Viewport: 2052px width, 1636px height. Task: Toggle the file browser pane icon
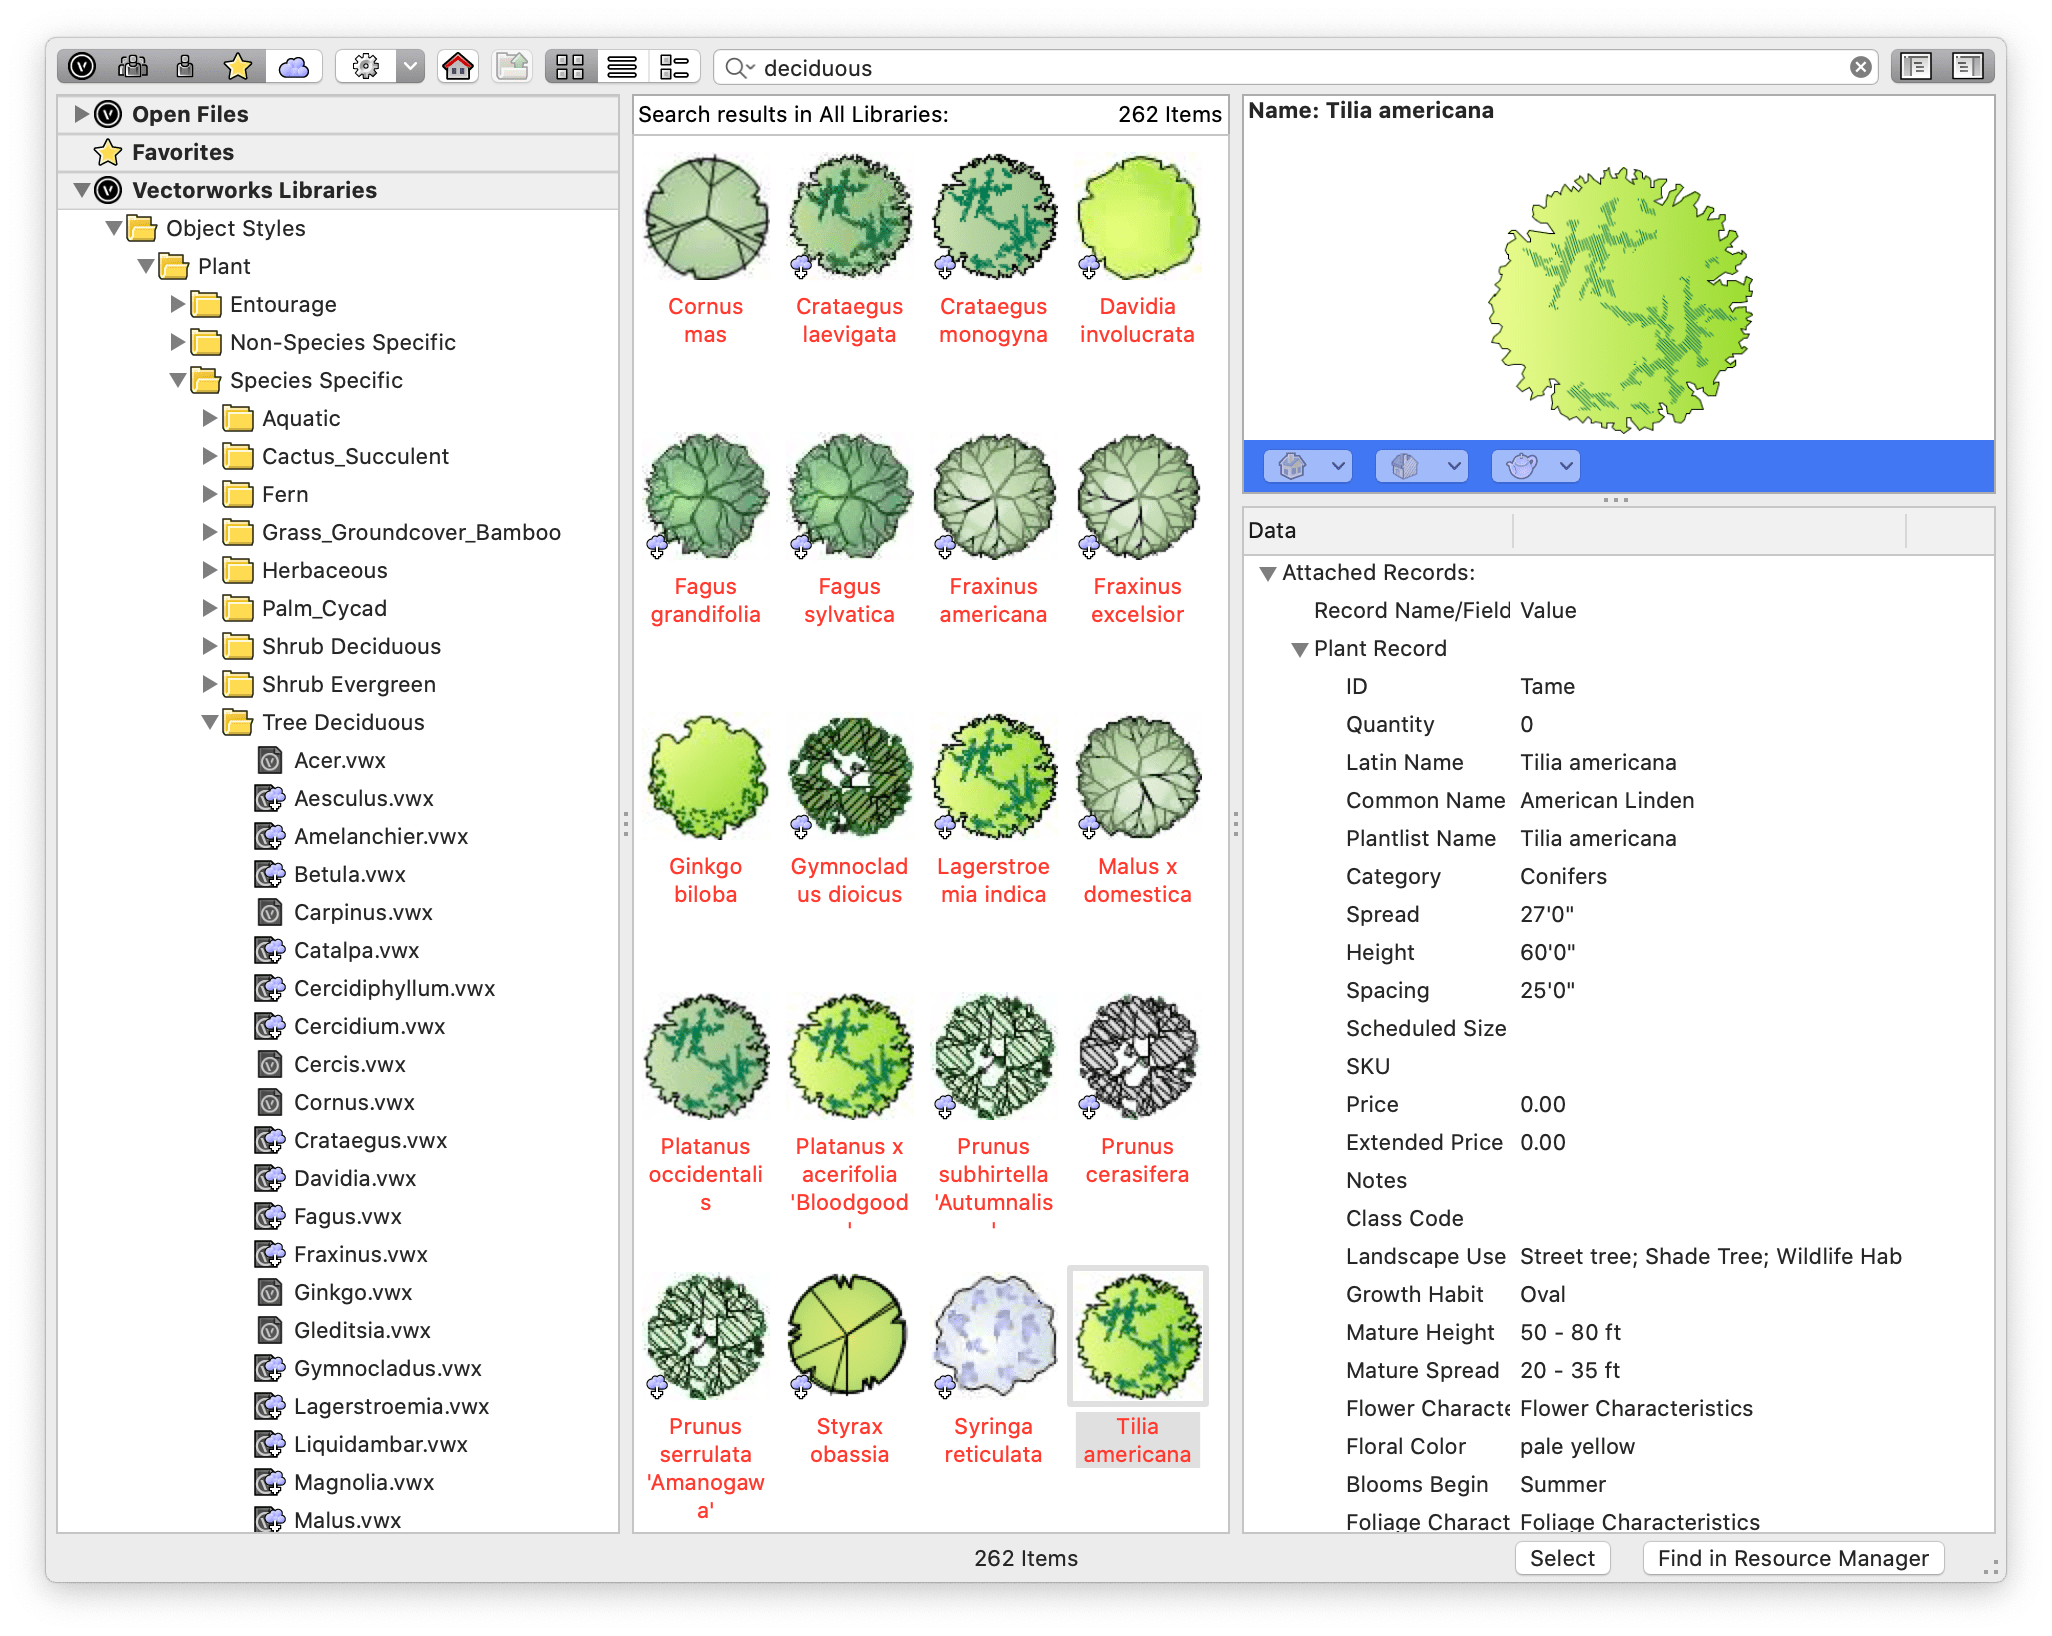[1916, 67]
